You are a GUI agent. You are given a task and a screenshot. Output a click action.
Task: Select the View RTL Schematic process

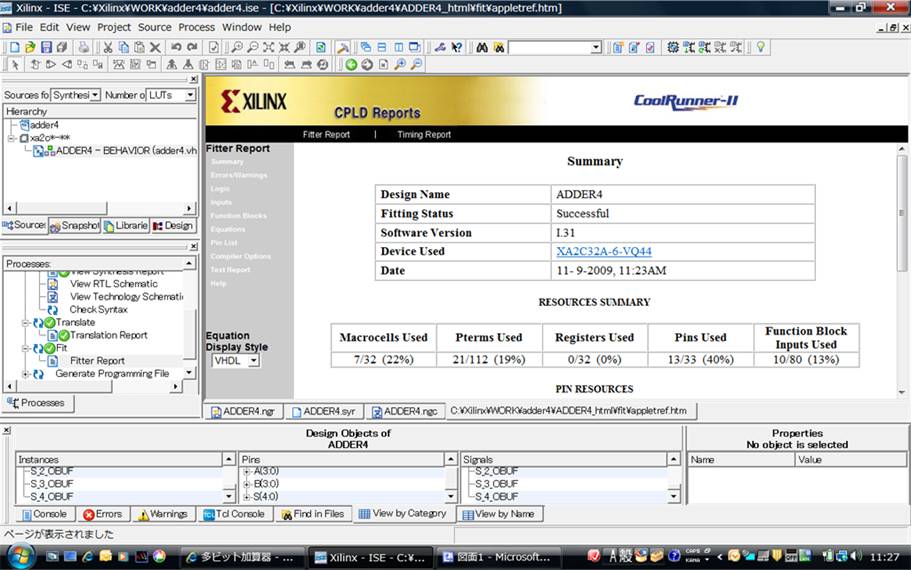click(x=113, y=284)
